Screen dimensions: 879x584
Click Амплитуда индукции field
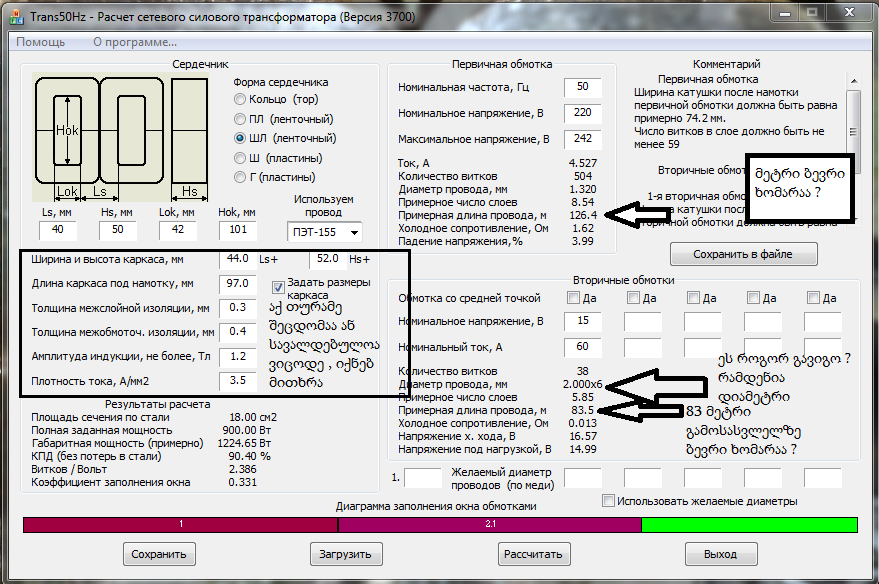tap(238, 356)
